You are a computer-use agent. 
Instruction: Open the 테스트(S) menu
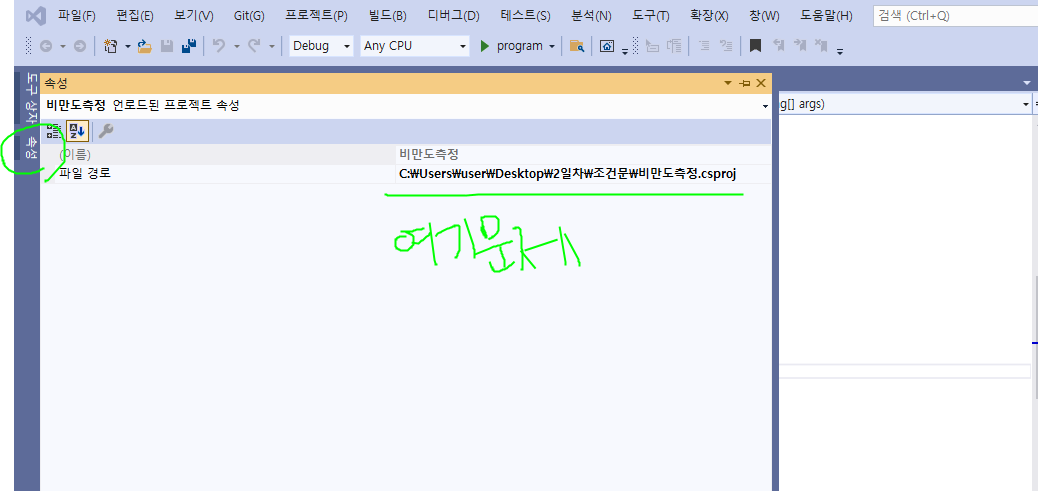[x=526, y=16]
